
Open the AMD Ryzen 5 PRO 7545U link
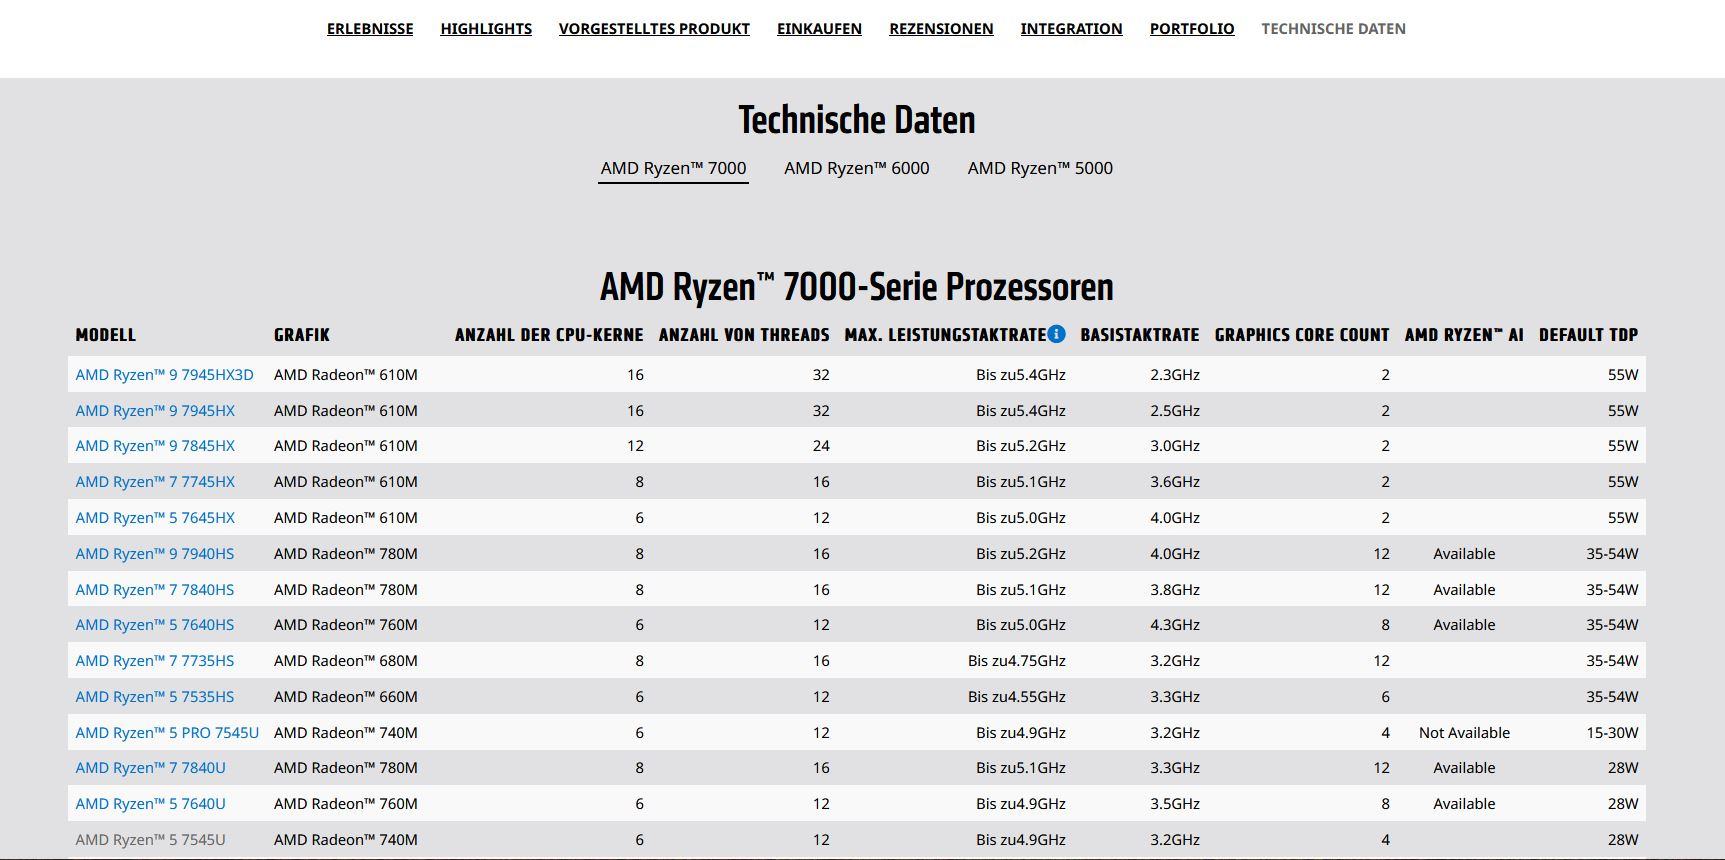(167, 733)
